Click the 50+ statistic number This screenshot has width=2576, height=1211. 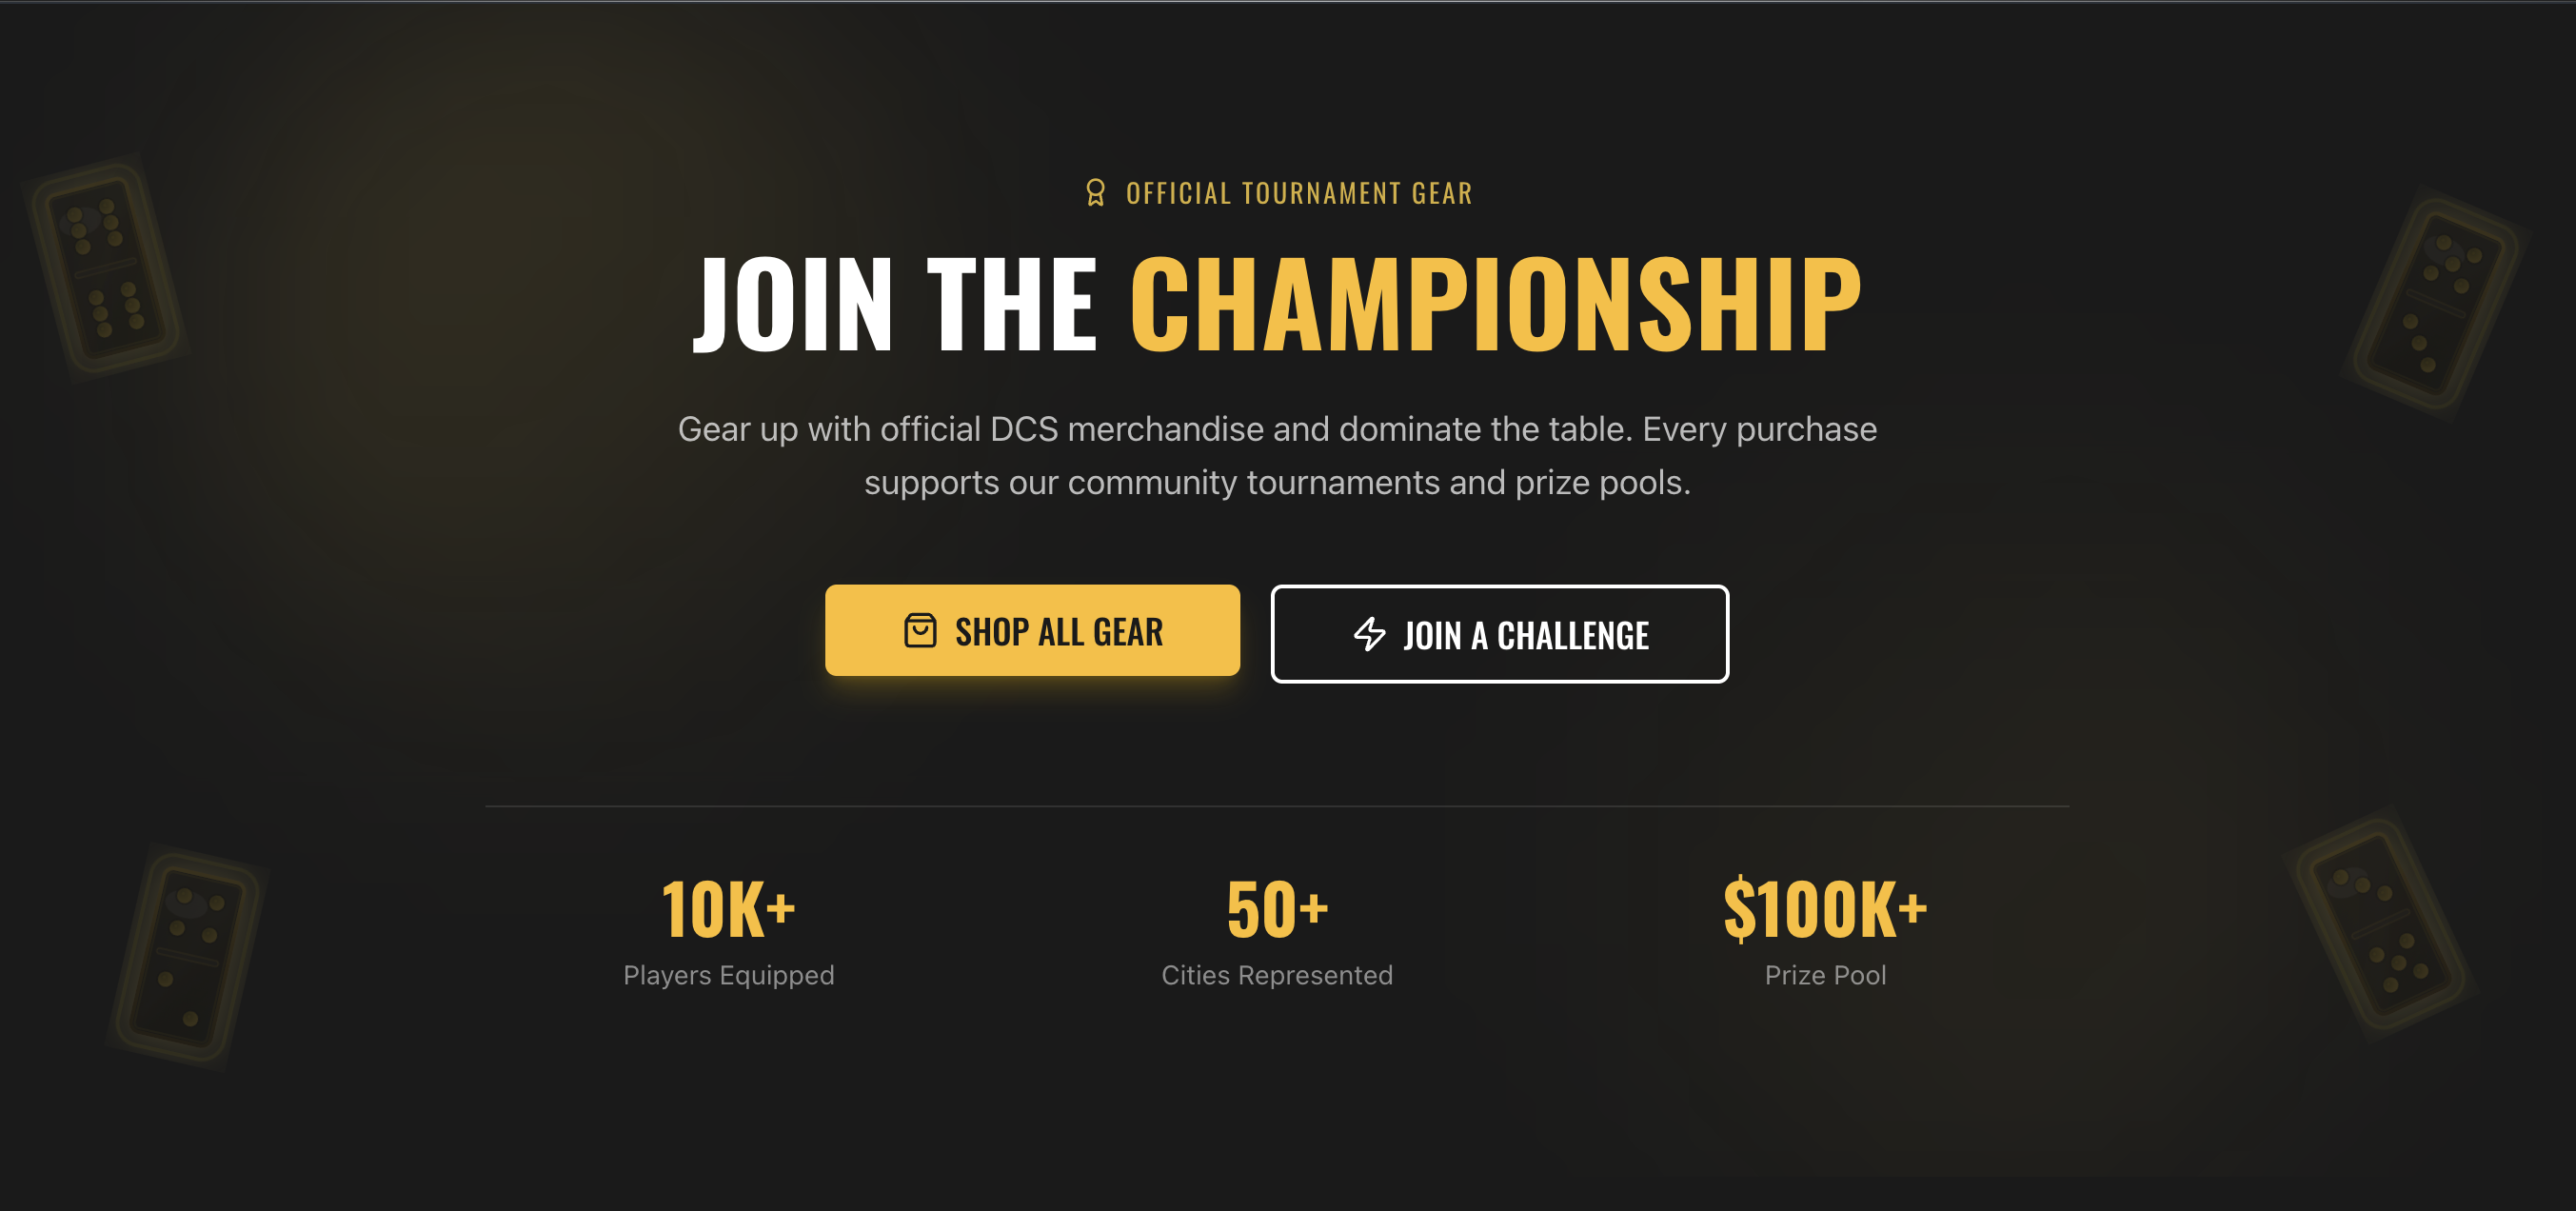[1277, 909]
